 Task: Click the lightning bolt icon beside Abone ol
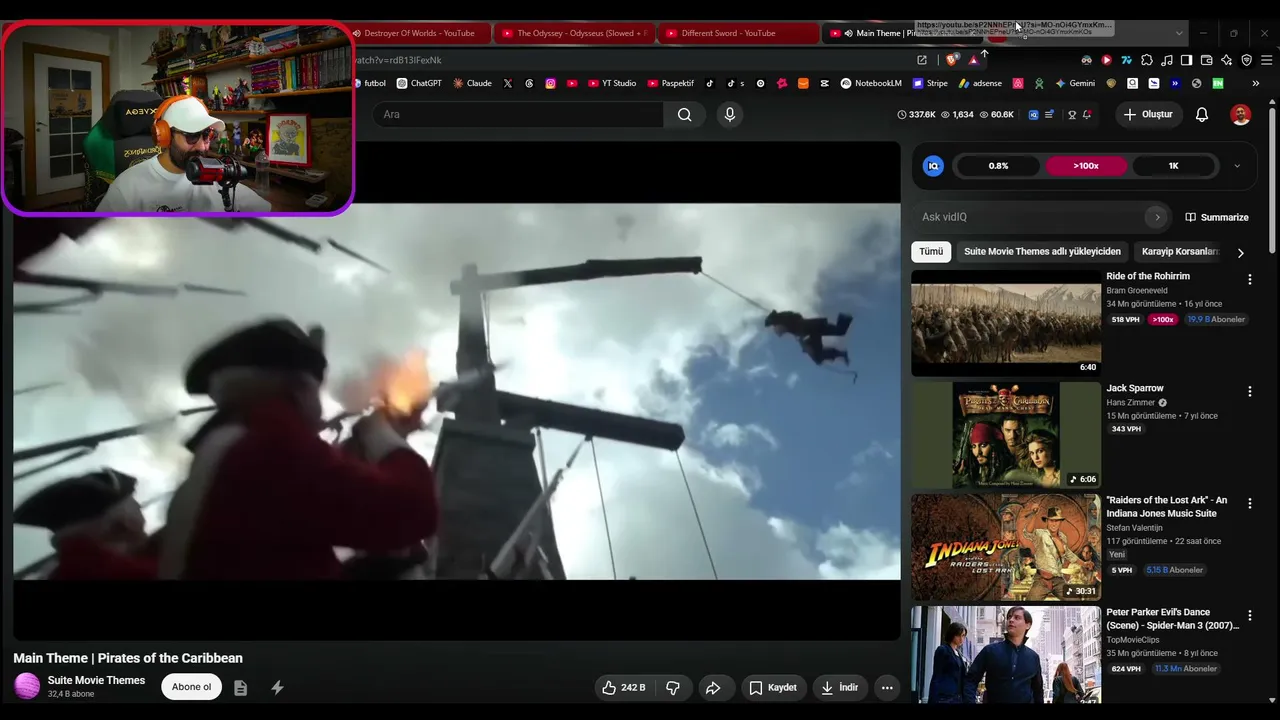[x=277, y=688]
